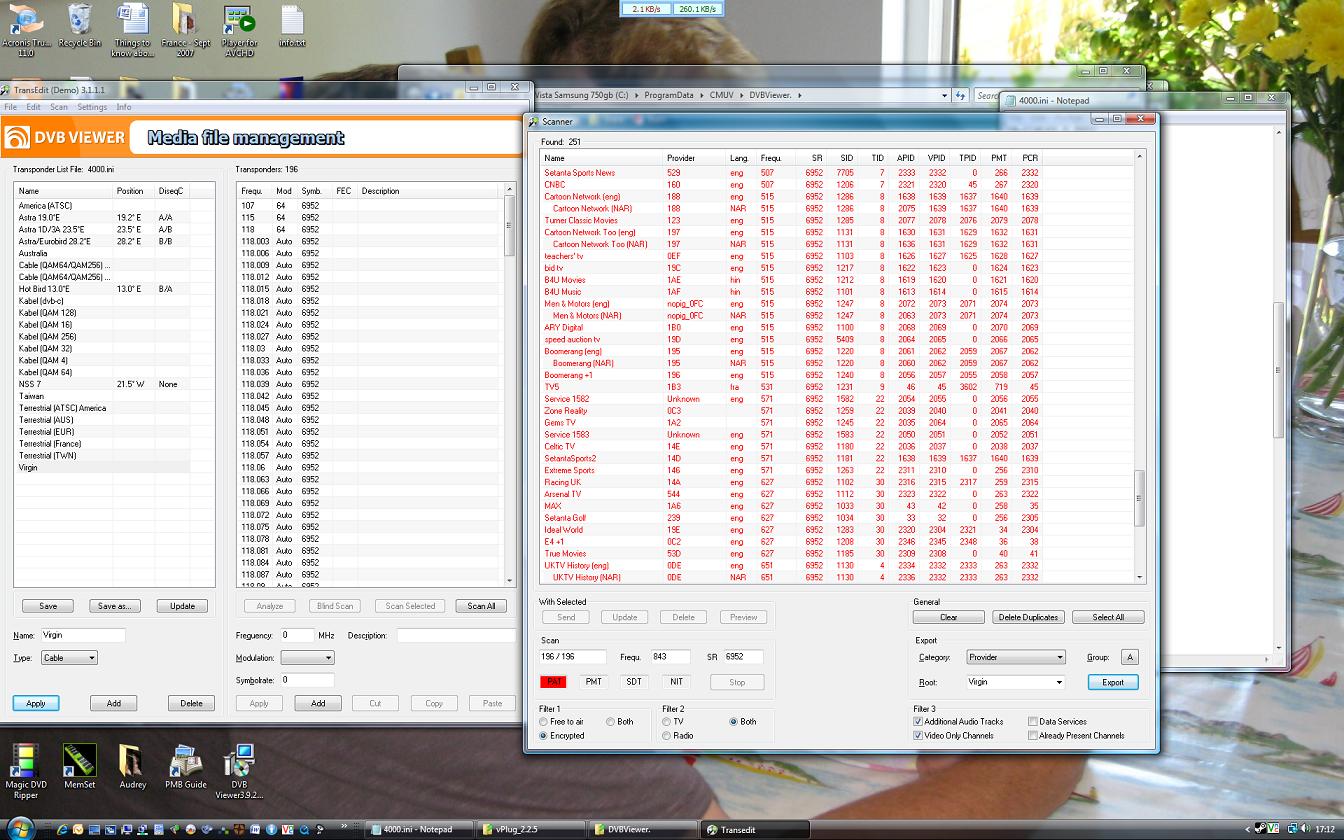Open the Edit menu in TransEdit
The width and height of the screenshot is (1344, 840).
33,107
